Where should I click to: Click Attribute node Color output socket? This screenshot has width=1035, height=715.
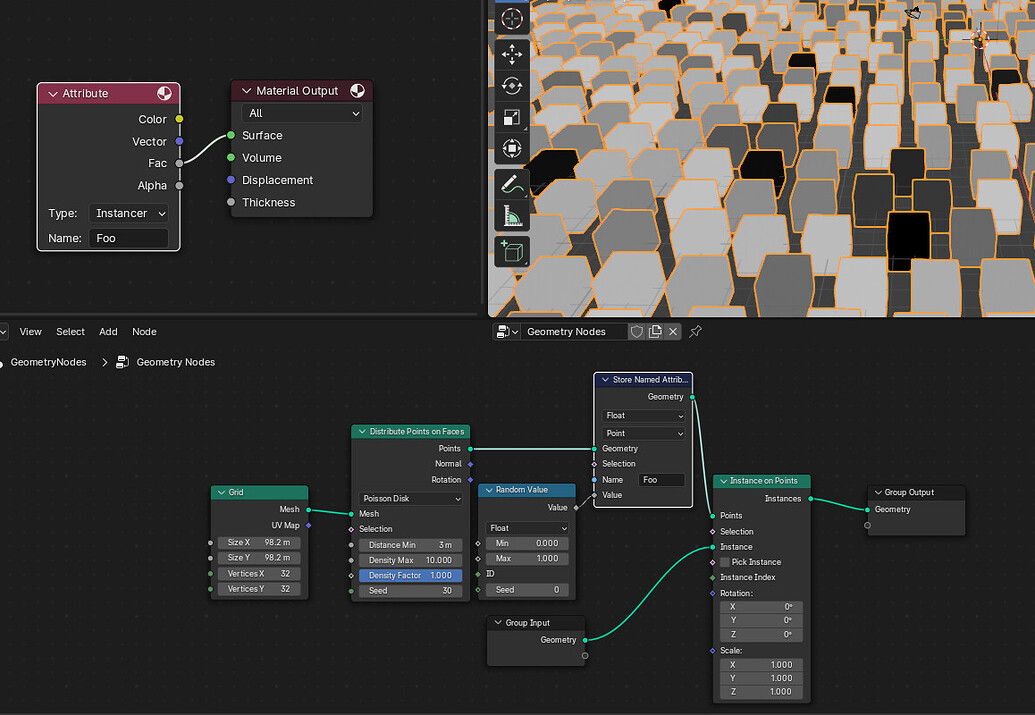pyautogui.click(x=179, y=119)
